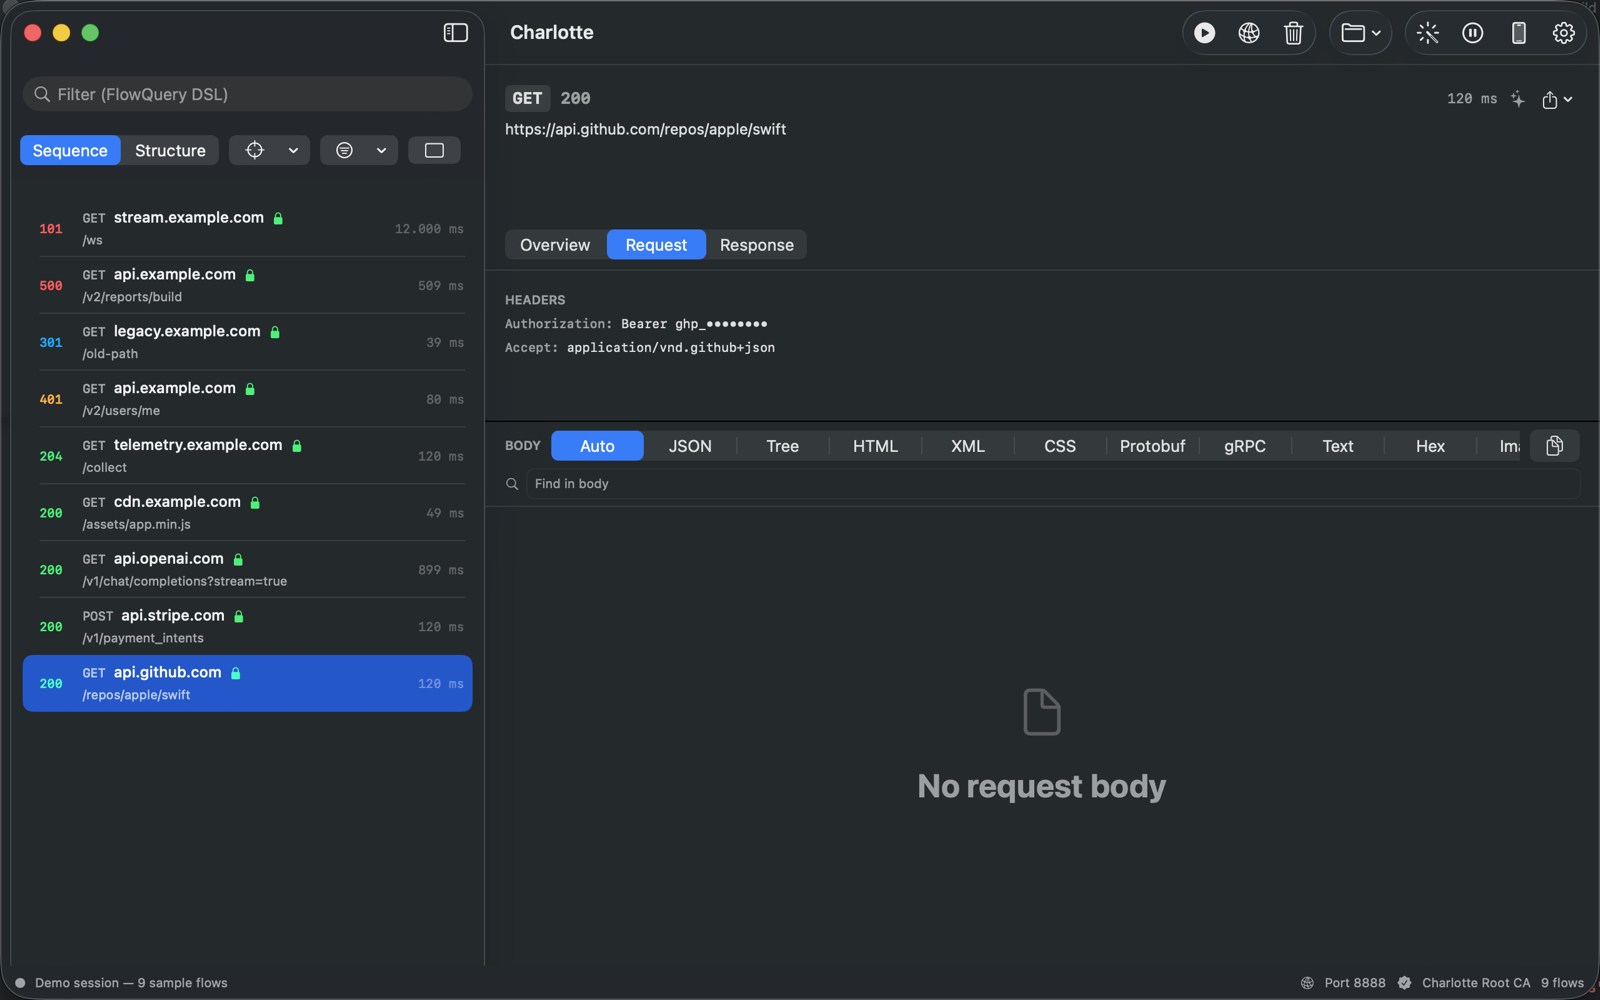Open the Response tab
Viewport: 1600px width, 1000px height.
[x=757, y=245]
